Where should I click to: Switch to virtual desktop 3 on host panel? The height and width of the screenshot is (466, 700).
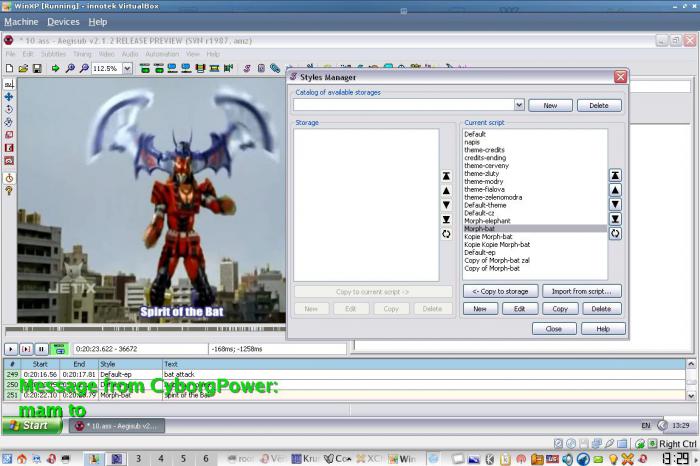click(x=138, y=458)
